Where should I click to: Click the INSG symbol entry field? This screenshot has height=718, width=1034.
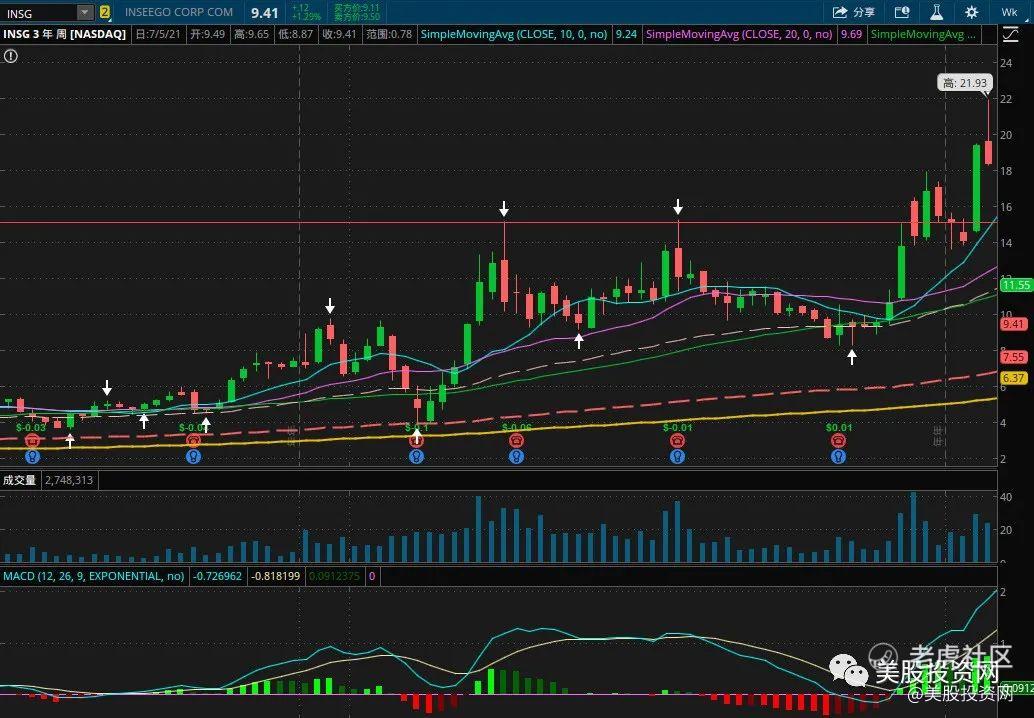[x=40, y=12]
